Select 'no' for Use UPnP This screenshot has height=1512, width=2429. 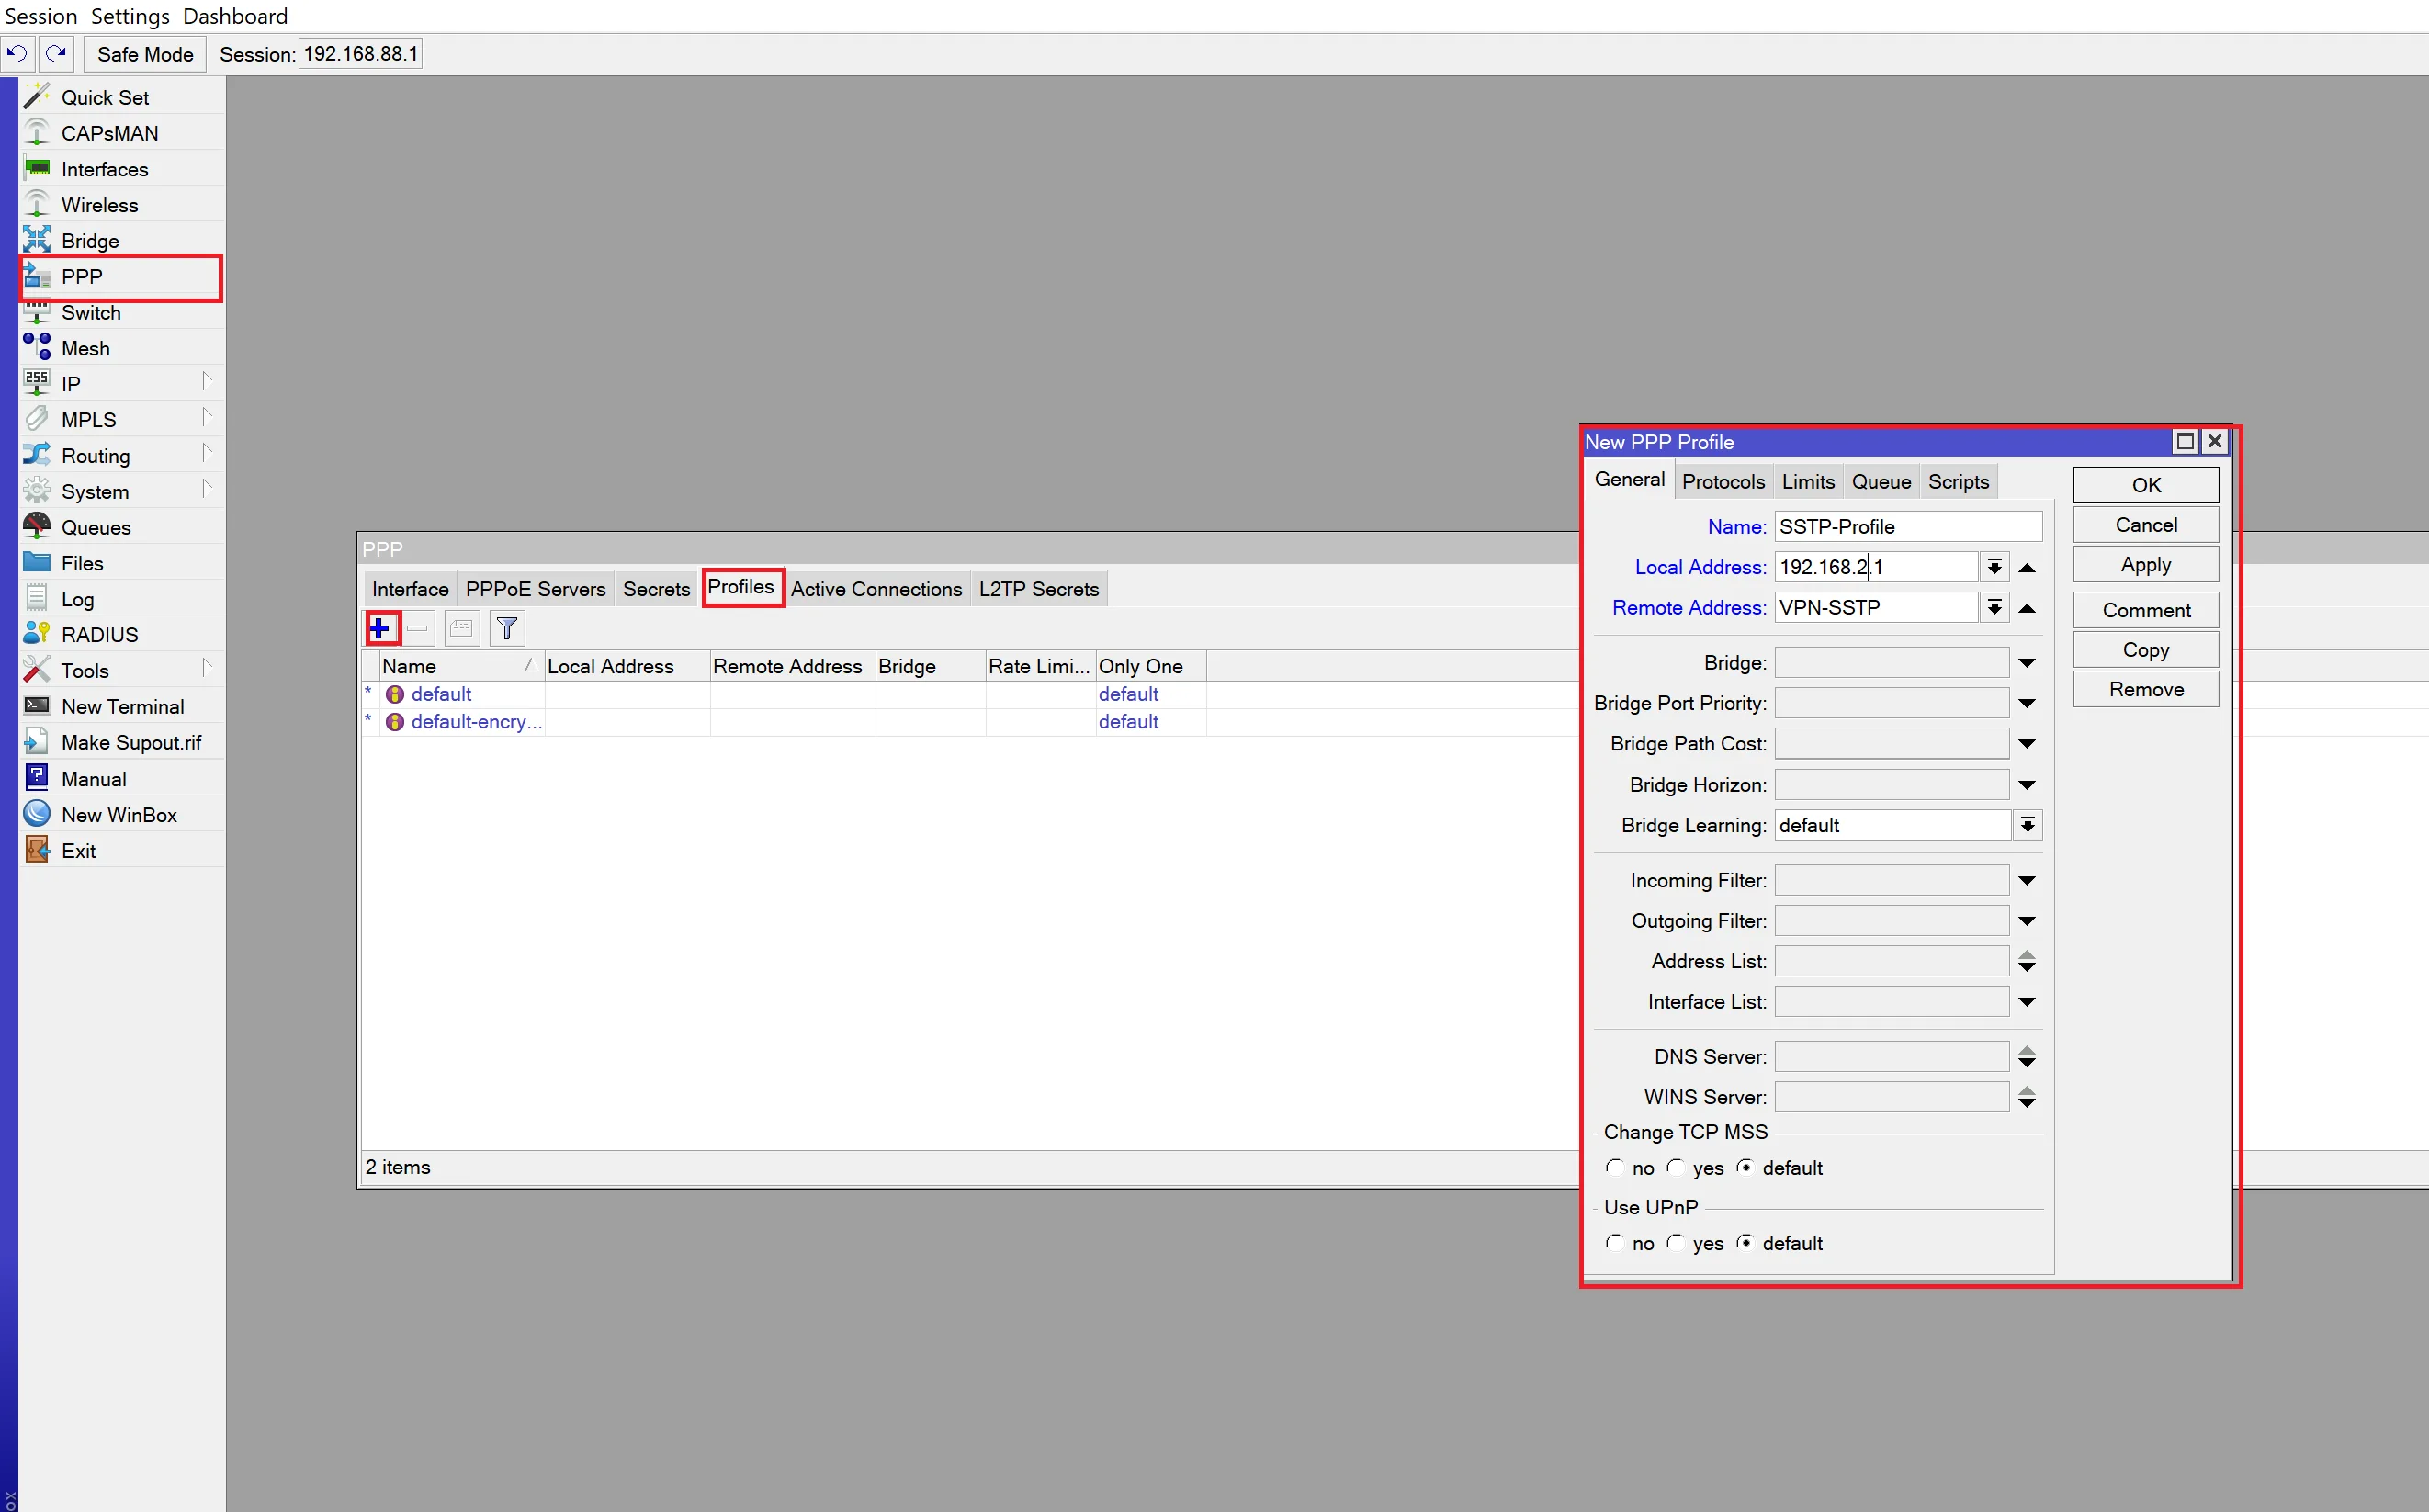pos(1615,1242)
